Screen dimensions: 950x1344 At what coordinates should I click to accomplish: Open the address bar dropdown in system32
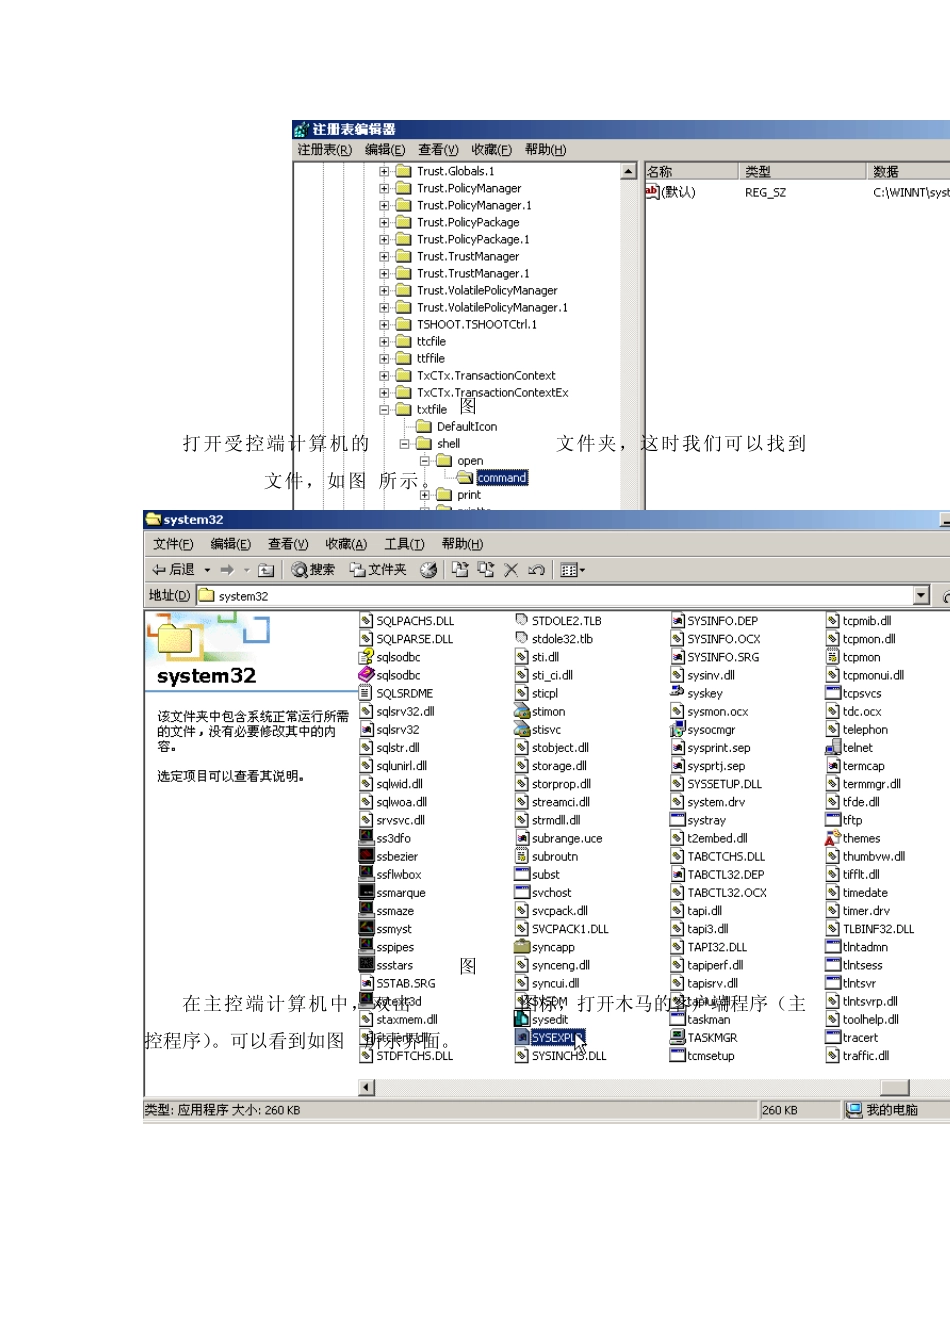[x=922, y=596]
